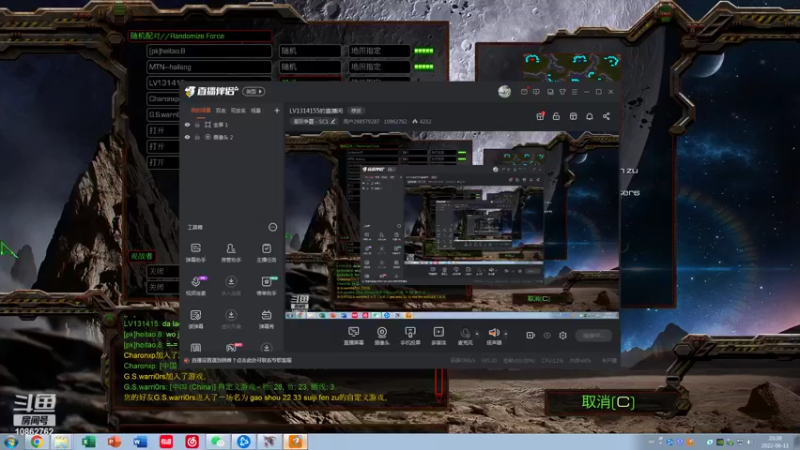Expand the microphone options arrow
Viewport: 800px width, 450px height.
477,334
